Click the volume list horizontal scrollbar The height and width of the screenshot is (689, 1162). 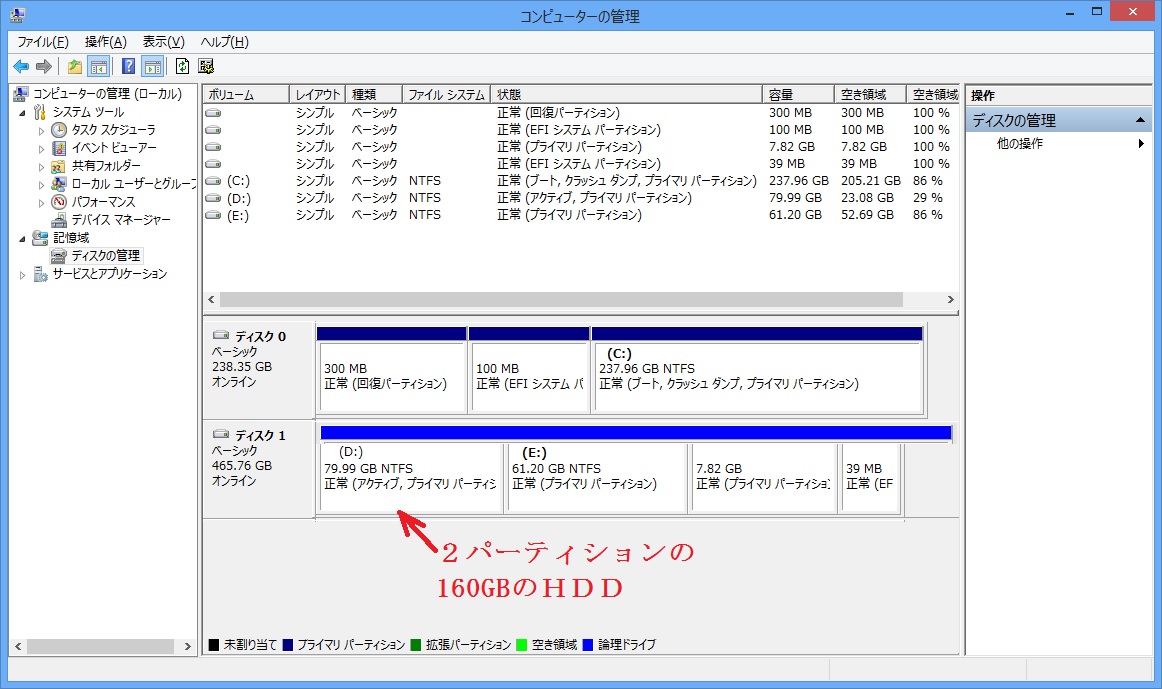click(x=561, y=299)
